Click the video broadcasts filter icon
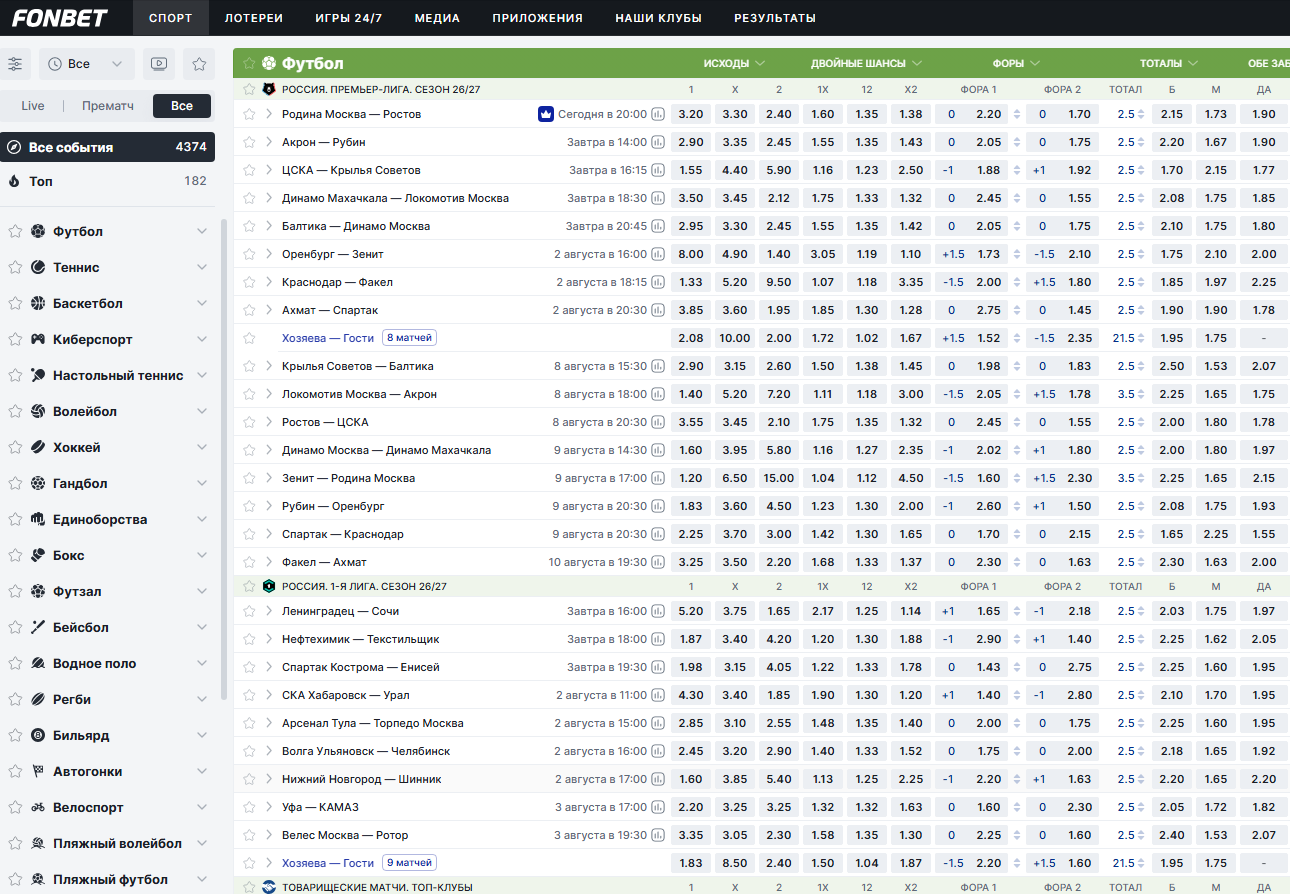 [x=158, y=64]
